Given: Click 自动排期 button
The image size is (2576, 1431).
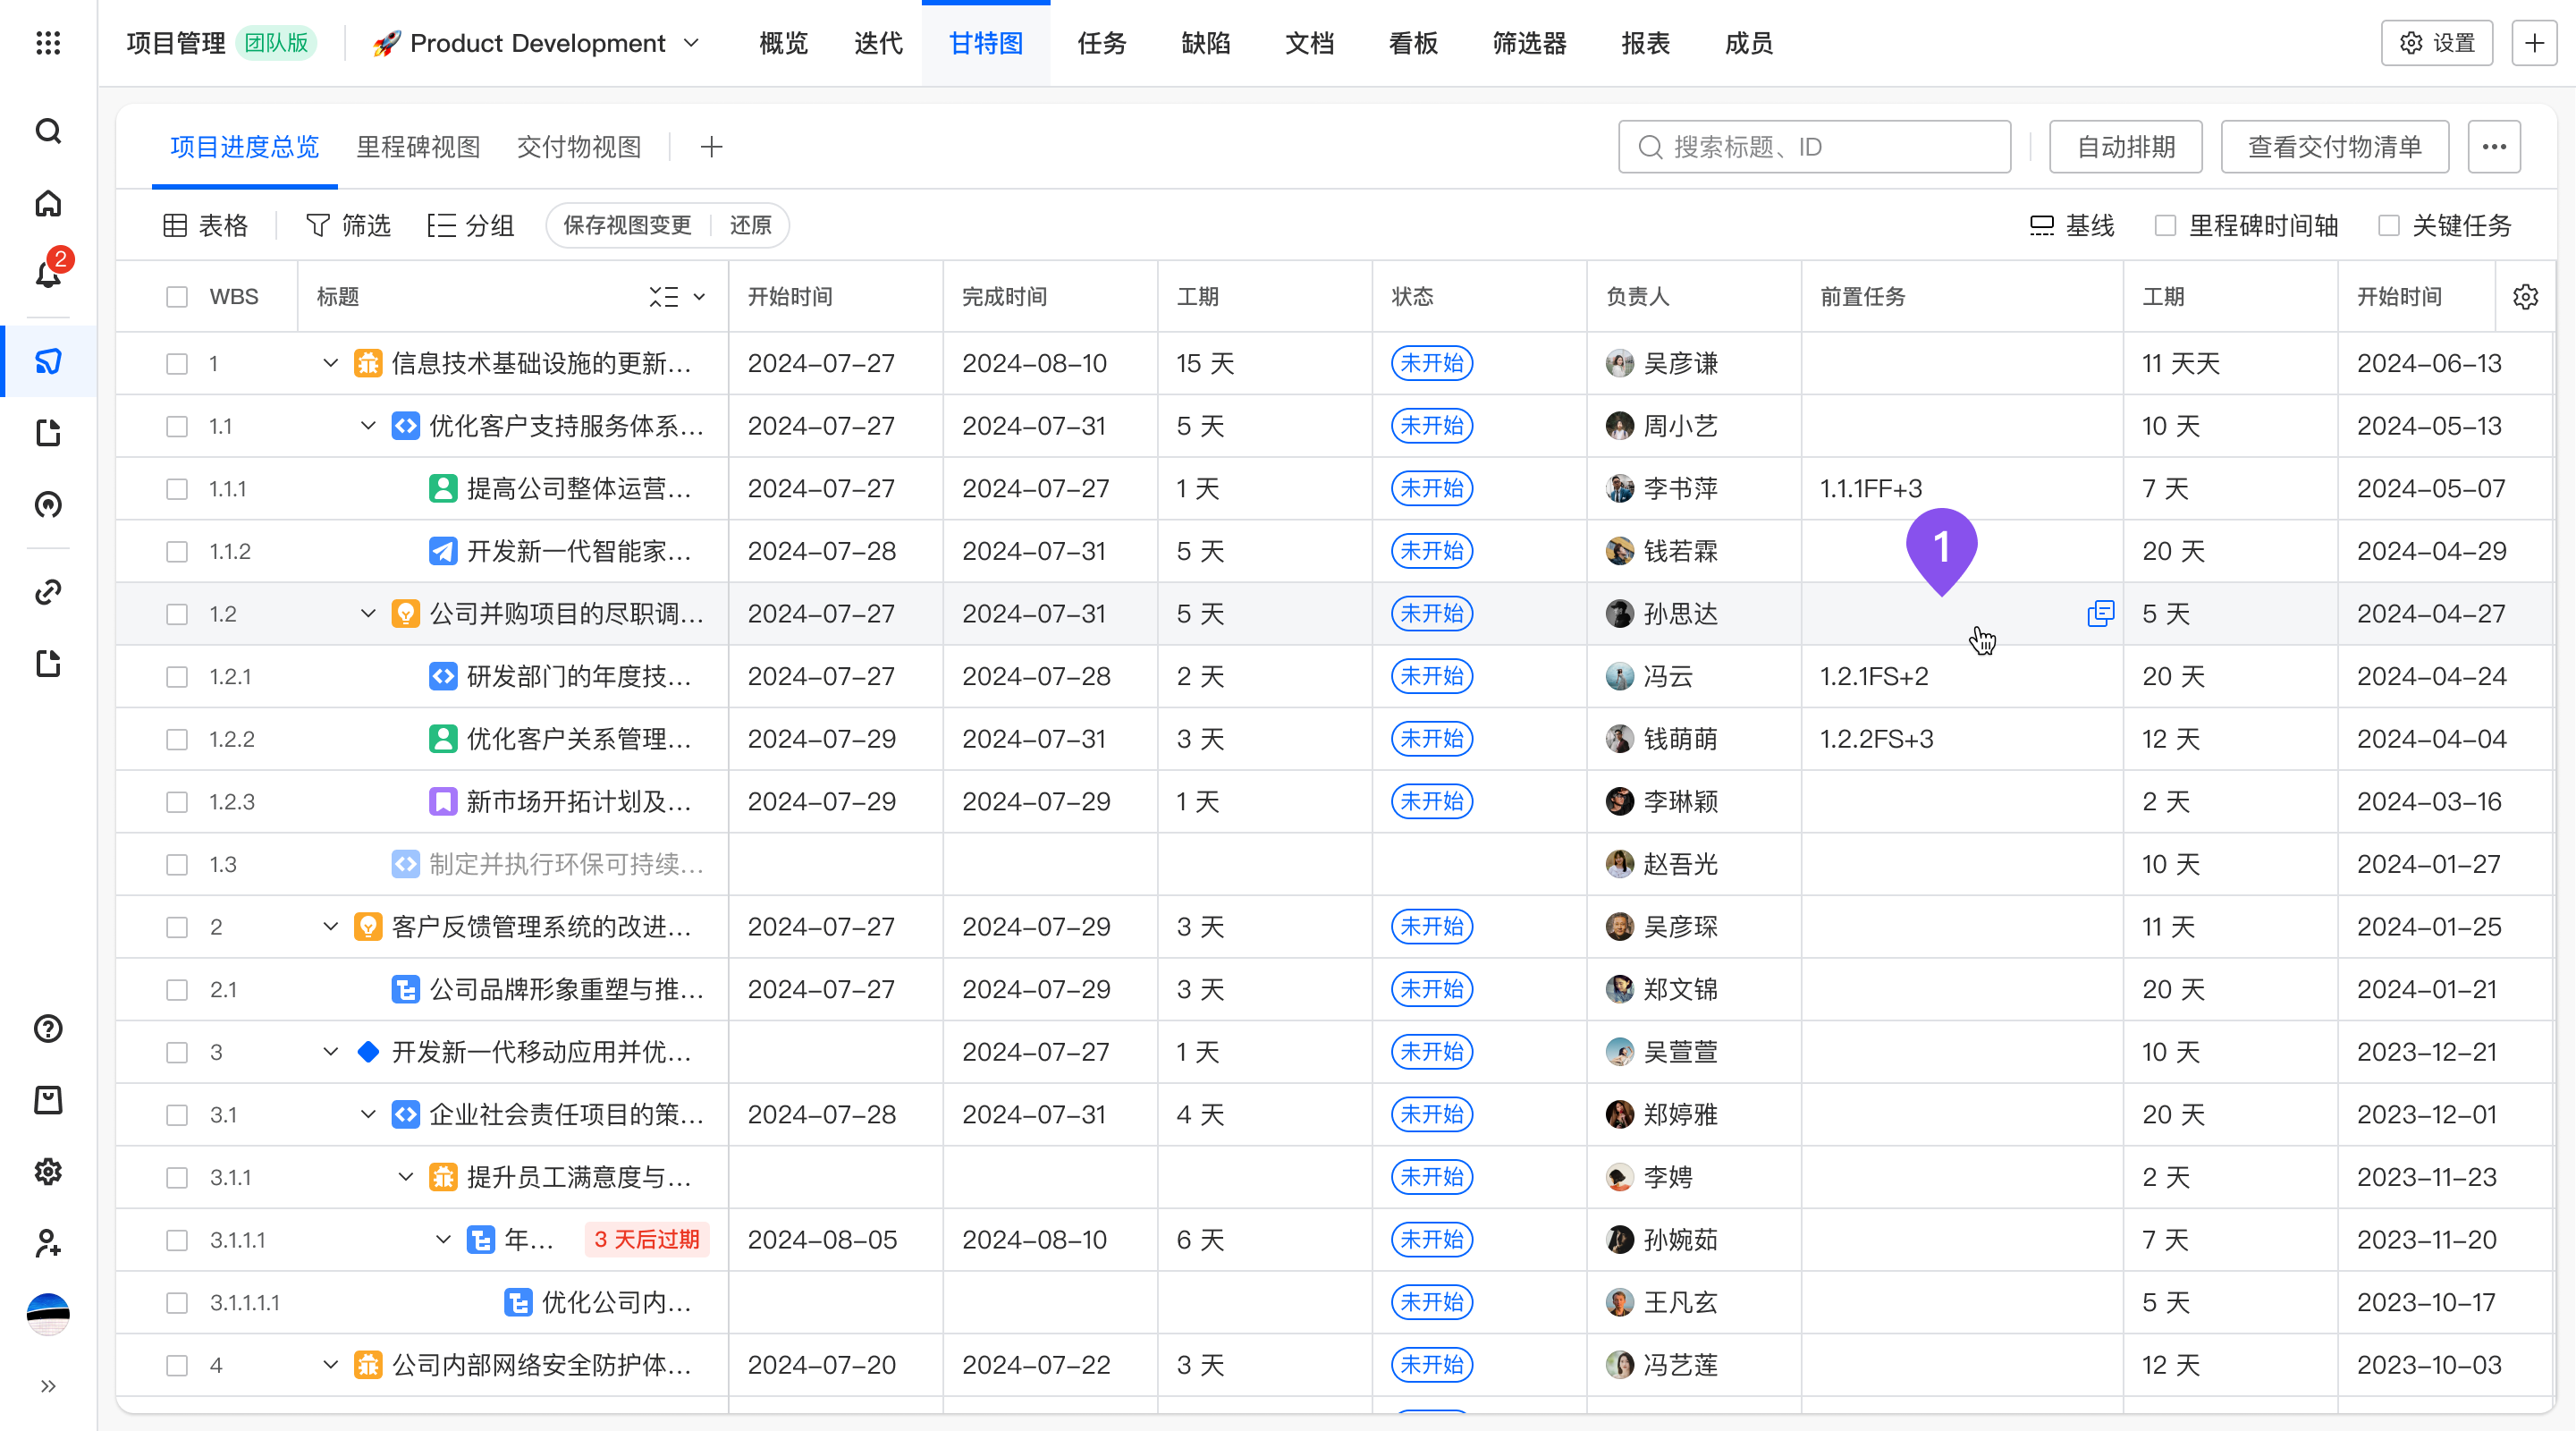Looking at the screenshot, I should tap(2126, 147).
